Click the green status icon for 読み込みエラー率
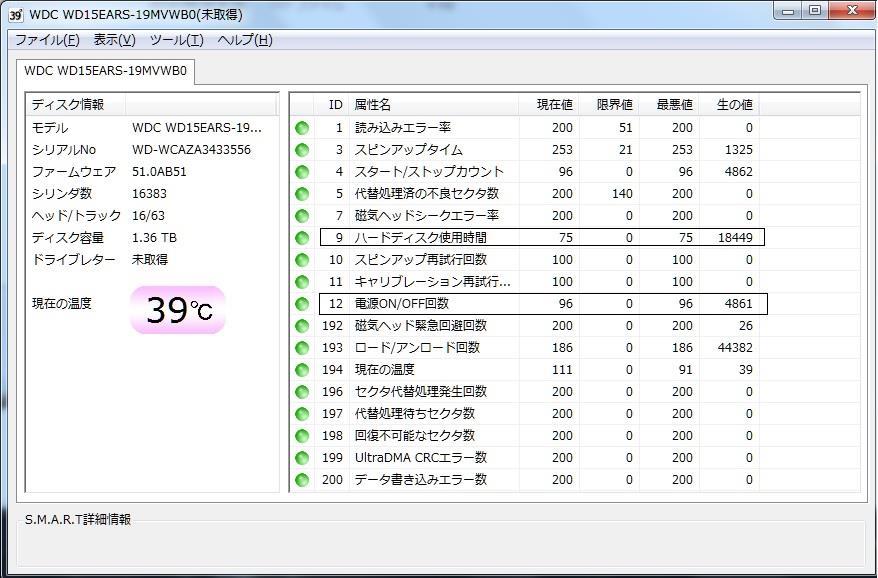The height and width of the screenshot is (578, 878). pos(302,128)
